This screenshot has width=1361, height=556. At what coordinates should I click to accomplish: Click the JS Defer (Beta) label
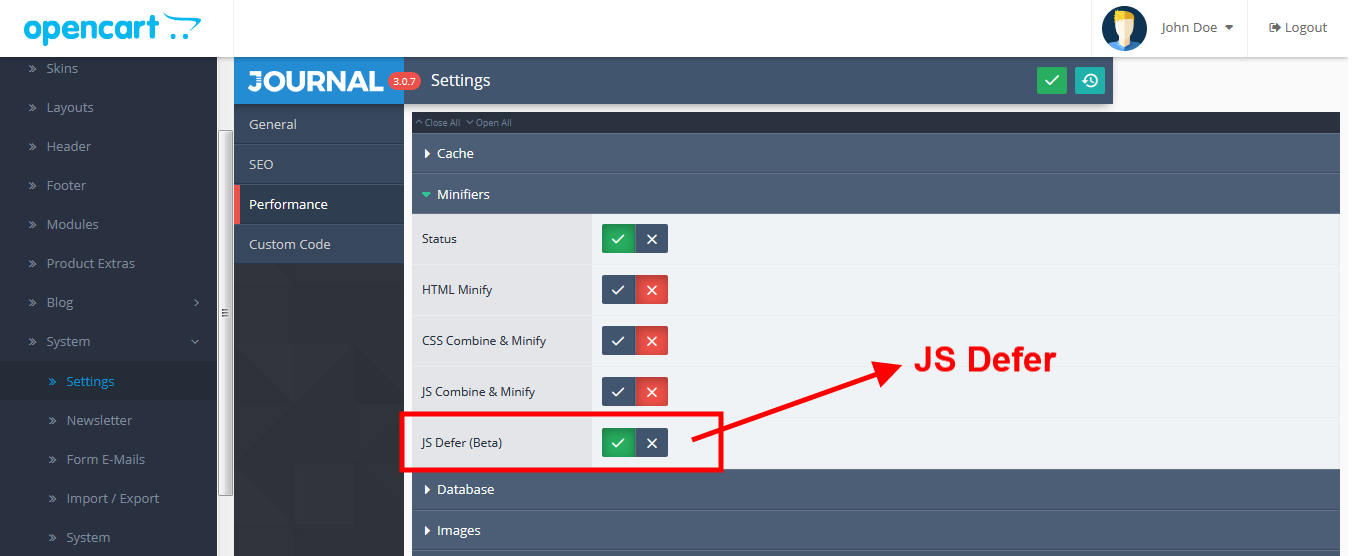click(x=462, y=443)
